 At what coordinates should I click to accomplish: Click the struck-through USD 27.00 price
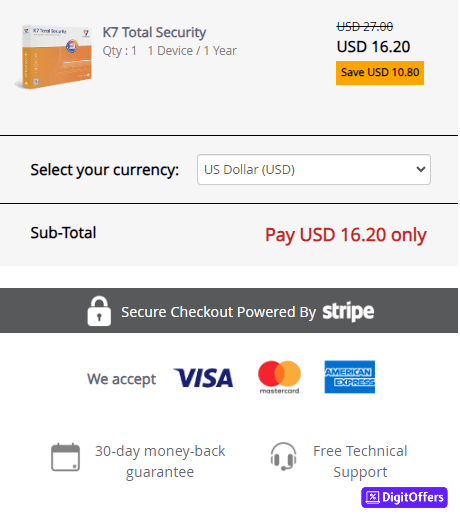click(x=365, y=26)
